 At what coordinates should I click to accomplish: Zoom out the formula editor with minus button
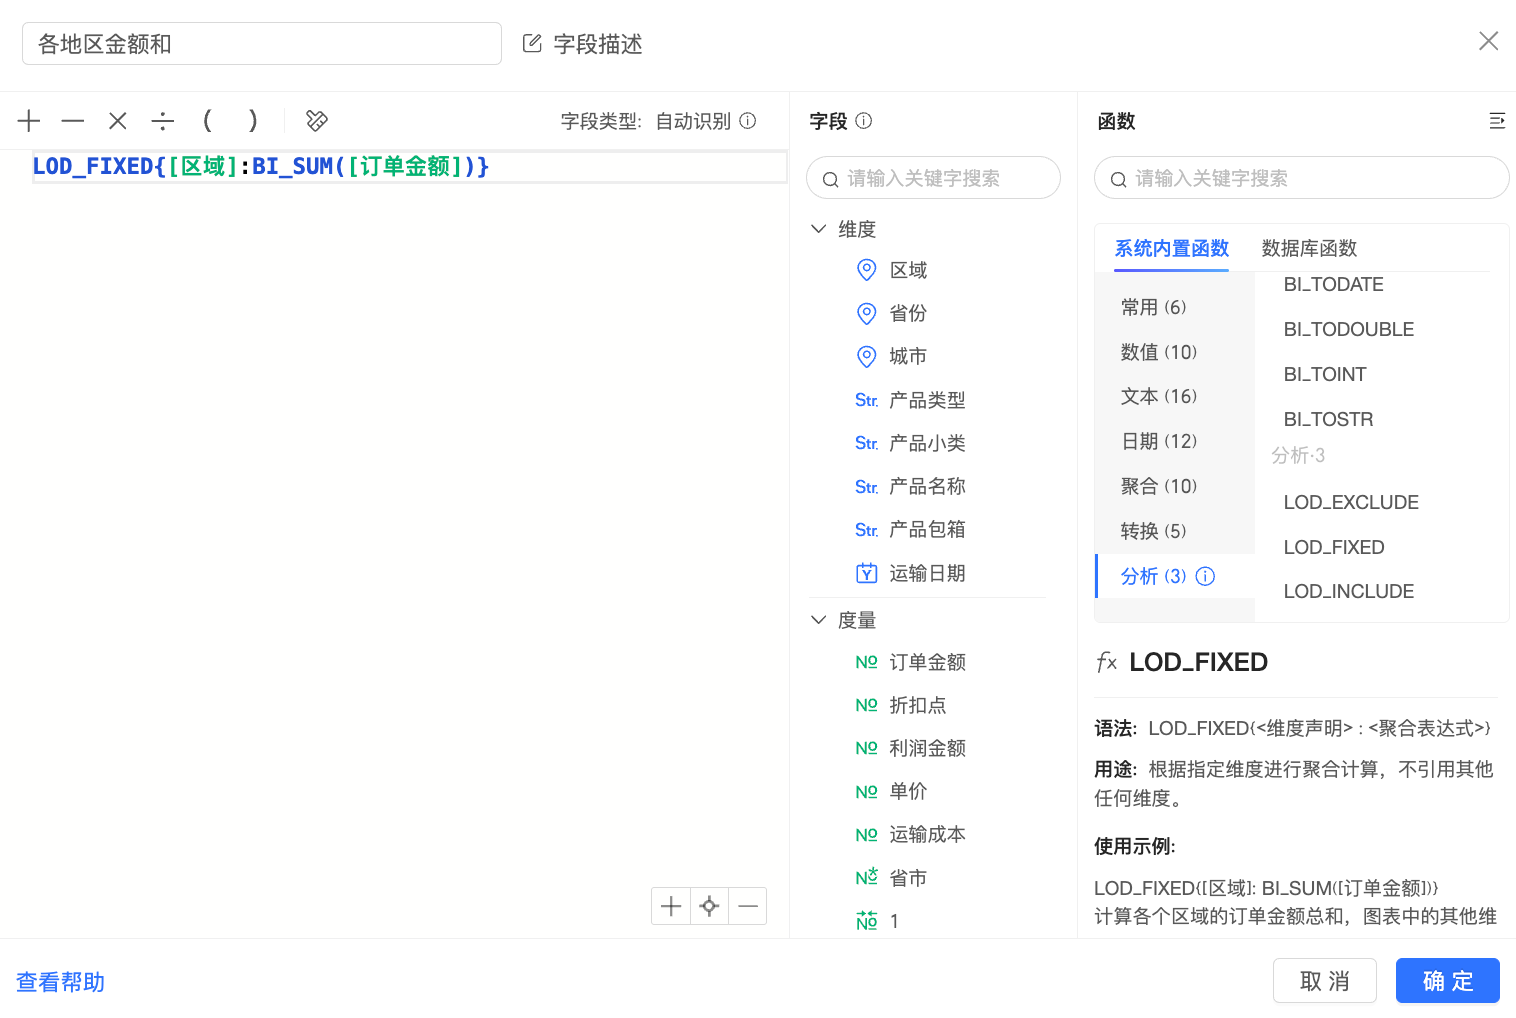tap(748, 906)
